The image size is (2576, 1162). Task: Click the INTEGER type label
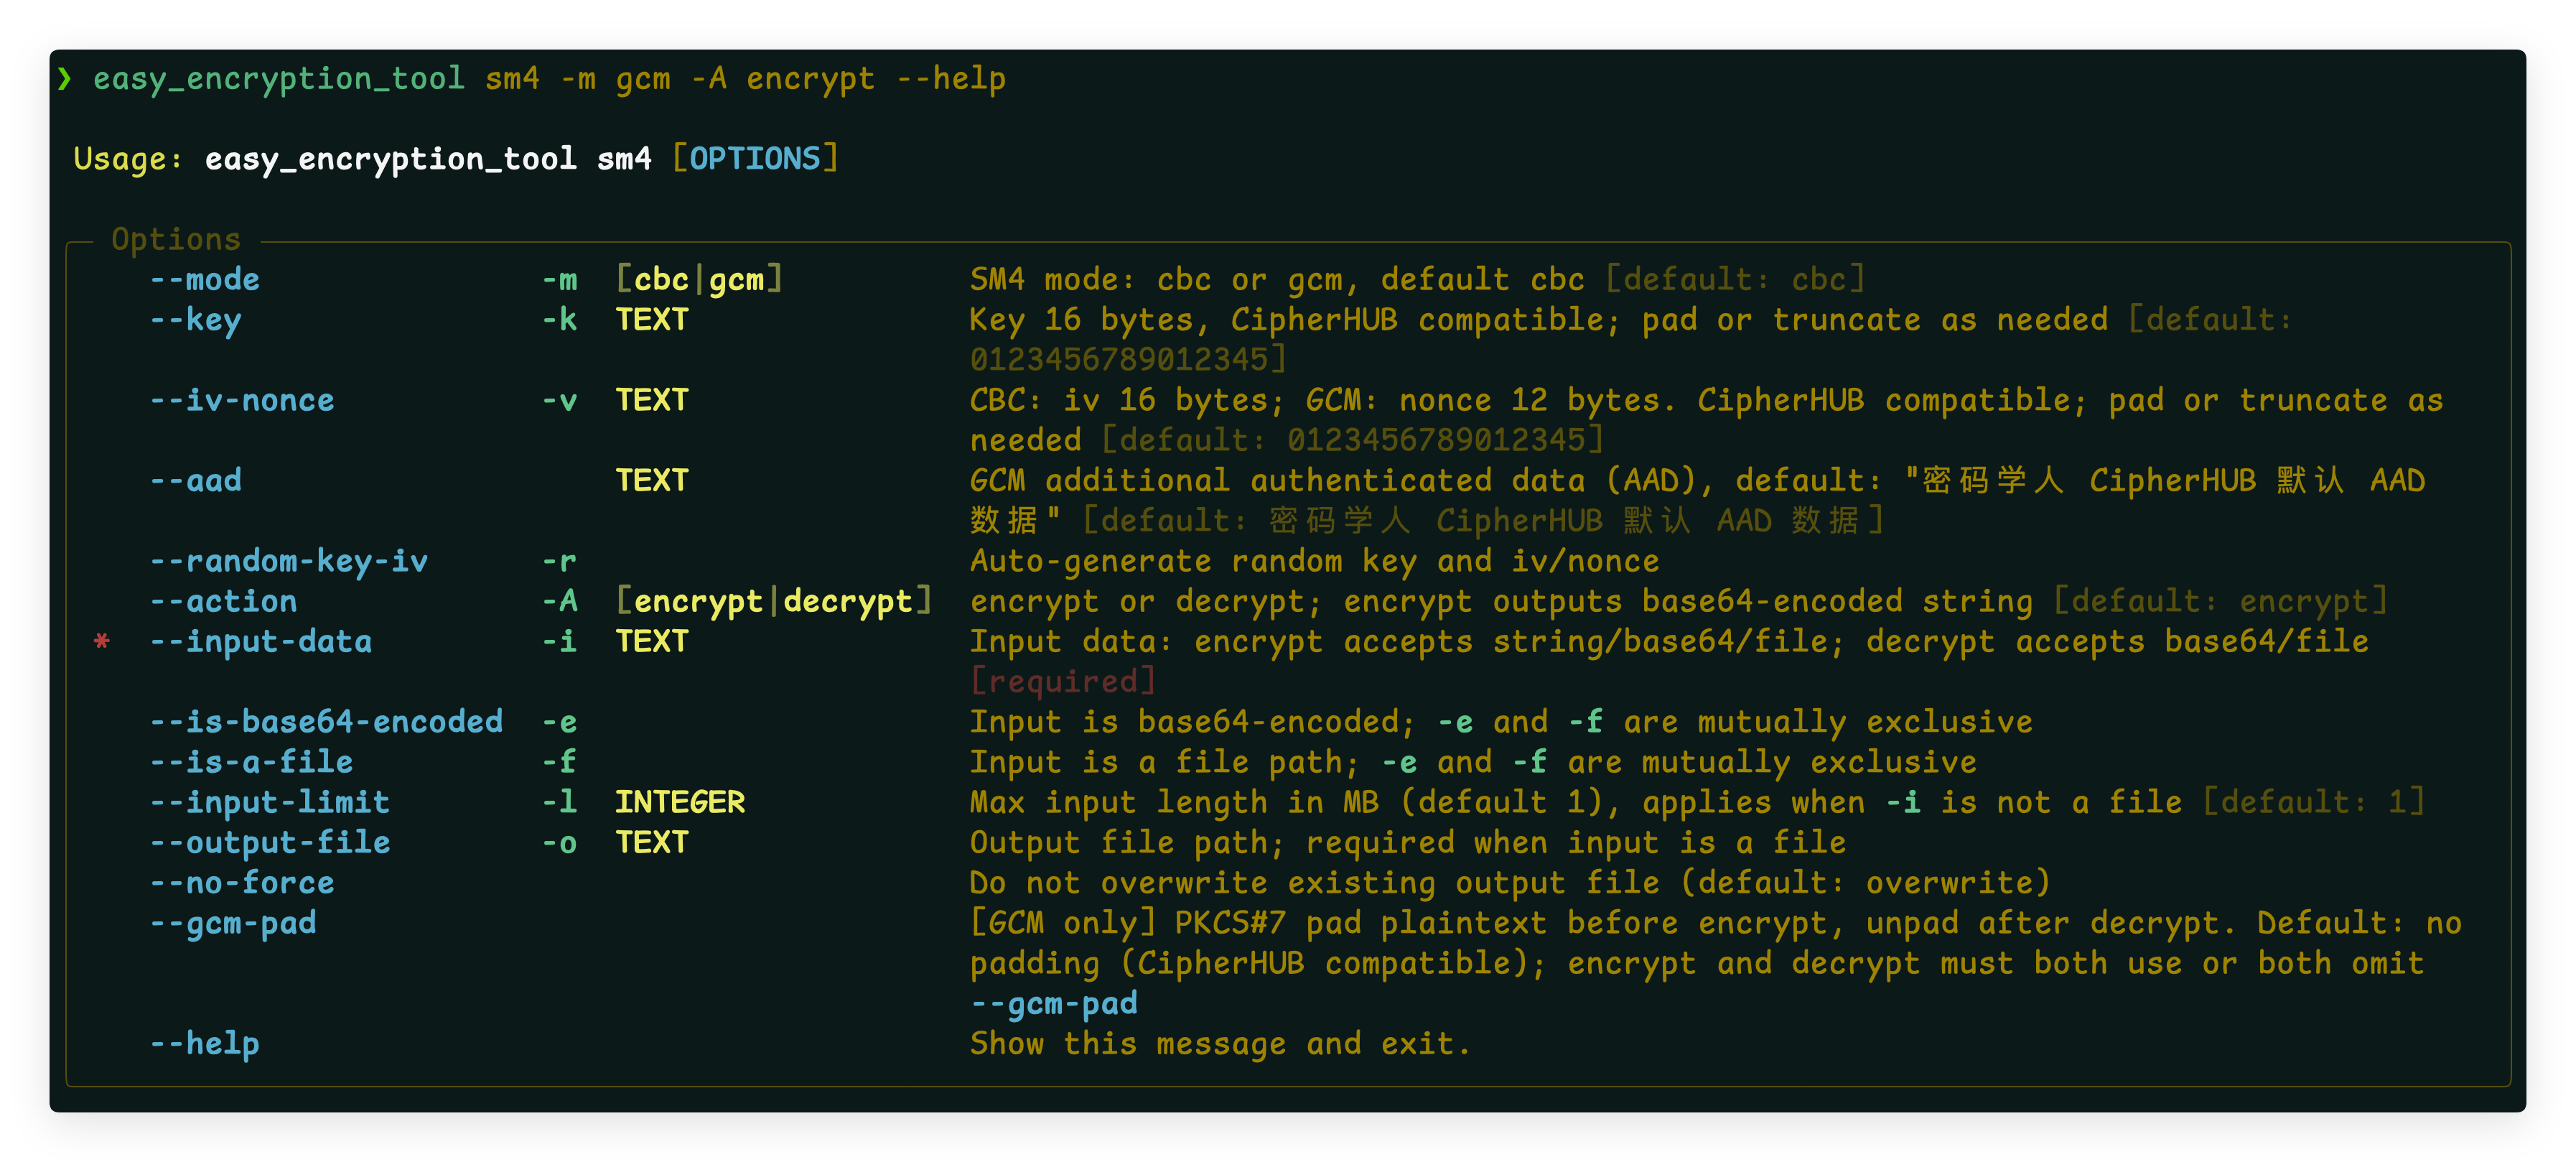tap(680, 802)
